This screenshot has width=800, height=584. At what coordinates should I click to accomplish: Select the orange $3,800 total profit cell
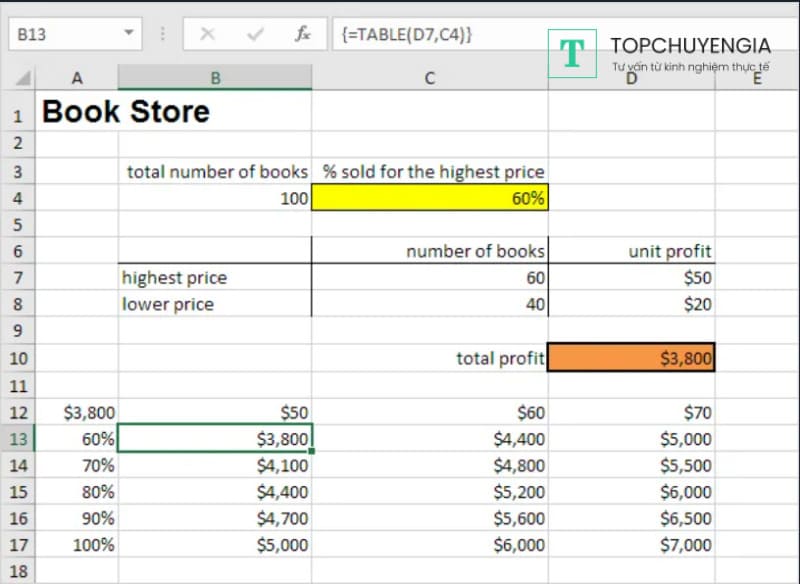631,358
